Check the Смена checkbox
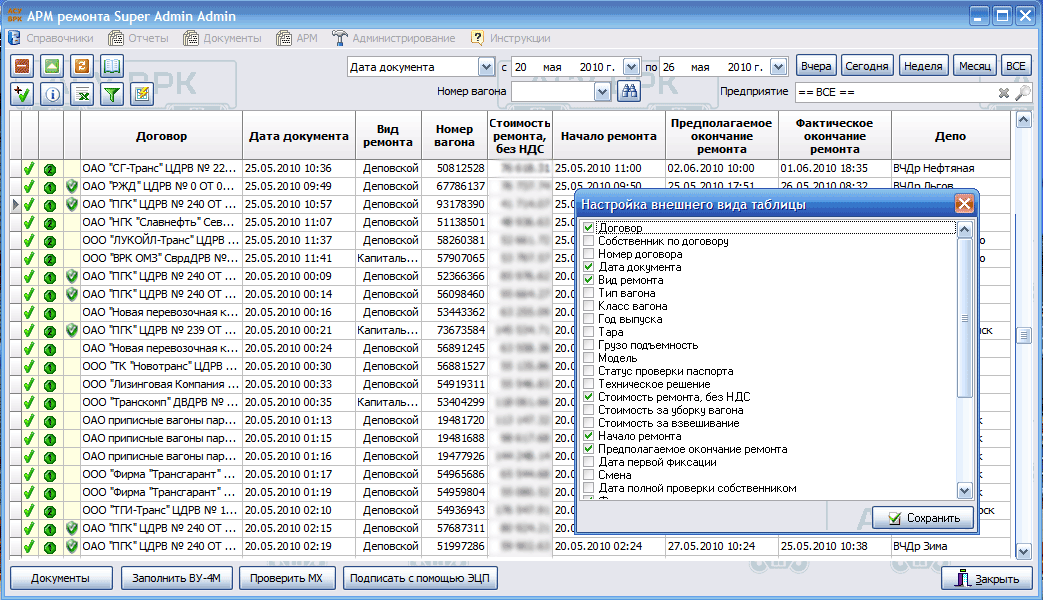 pos(588,475)
